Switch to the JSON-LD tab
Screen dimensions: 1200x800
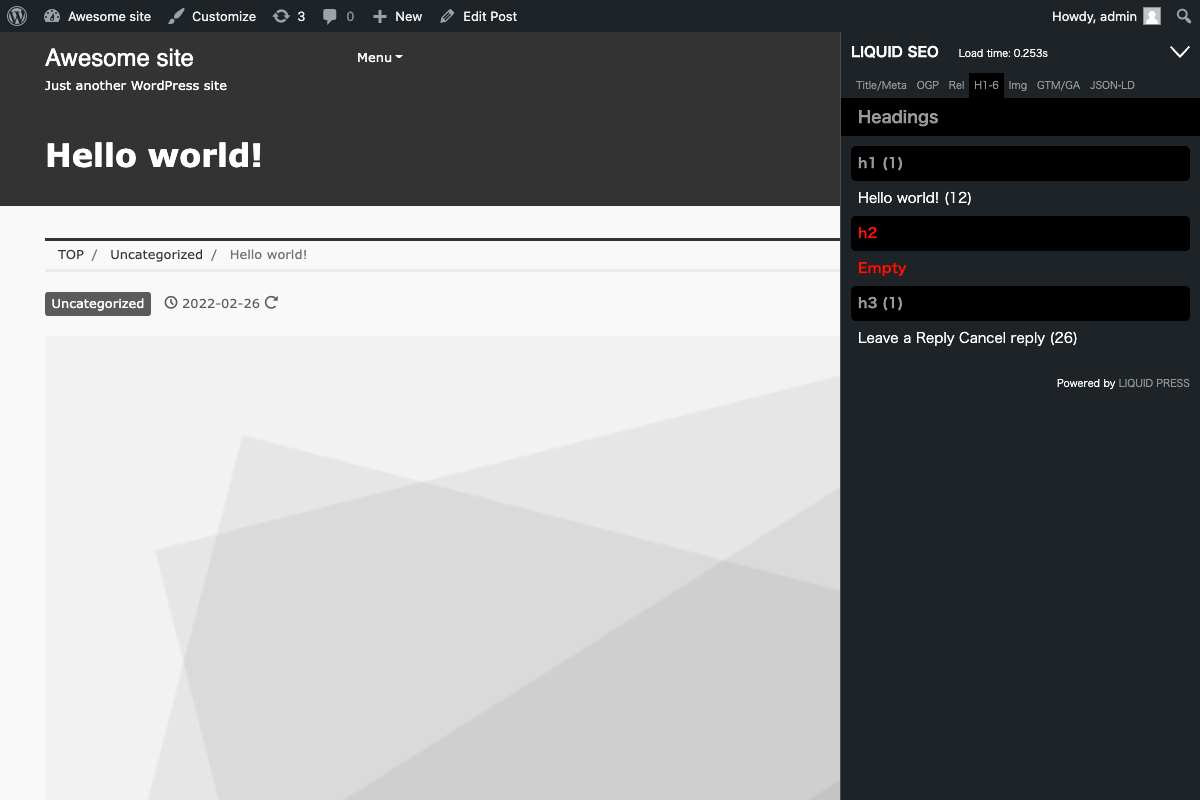1112,86
